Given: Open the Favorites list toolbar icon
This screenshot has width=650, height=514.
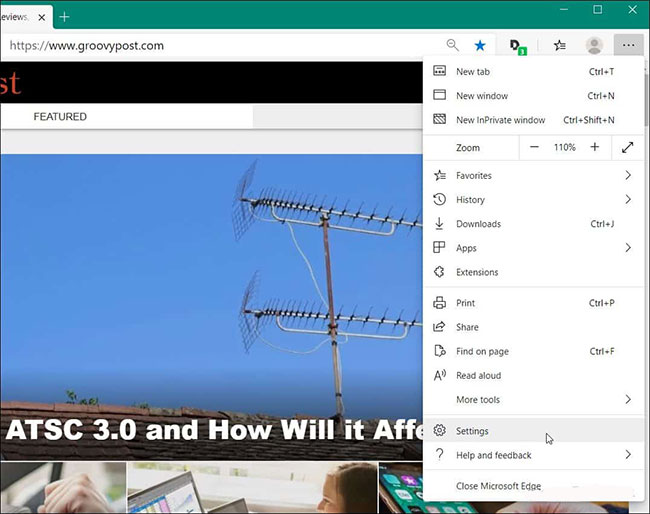Looking at the screenshot, I should click(560, 45).
